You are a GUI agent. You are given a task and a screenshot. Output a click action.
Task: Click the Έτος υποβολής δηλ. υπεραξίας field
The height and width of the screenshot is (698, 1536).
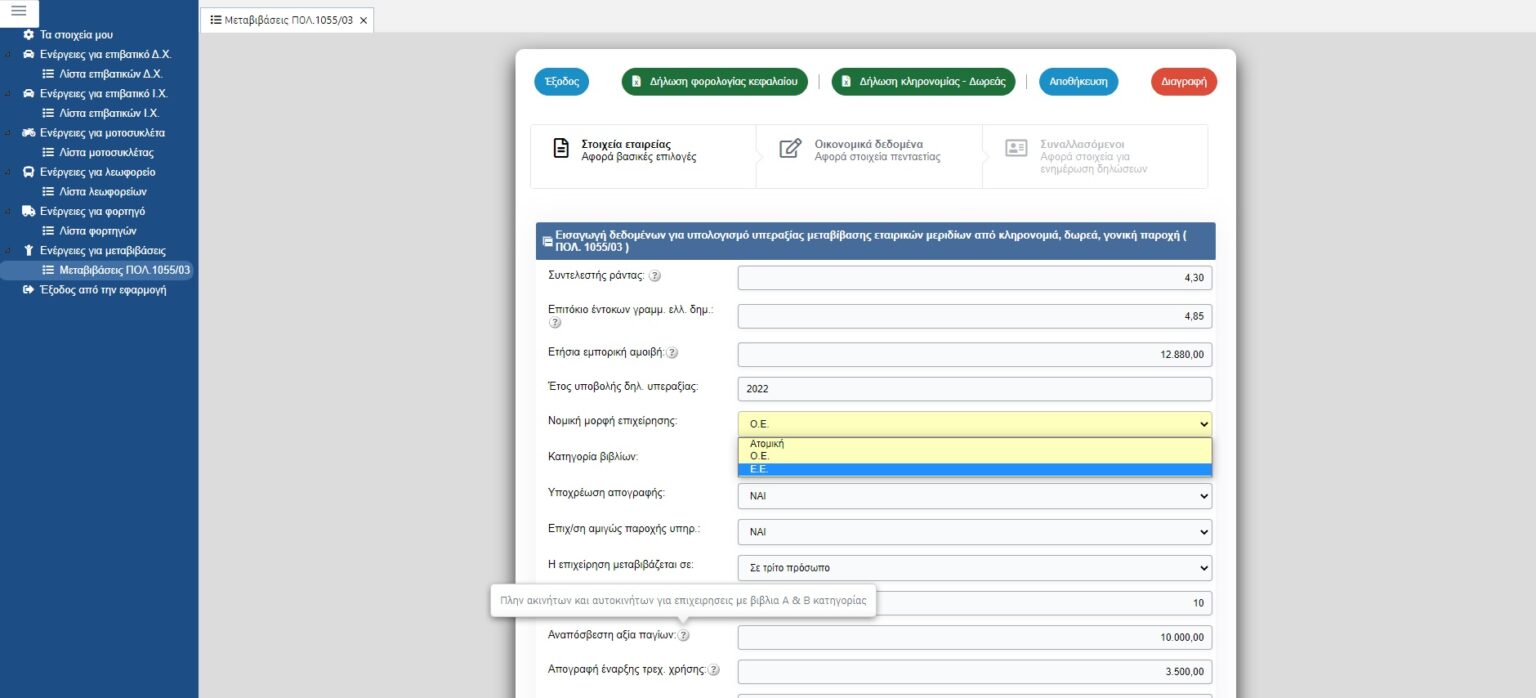click(x=974, y=389)
